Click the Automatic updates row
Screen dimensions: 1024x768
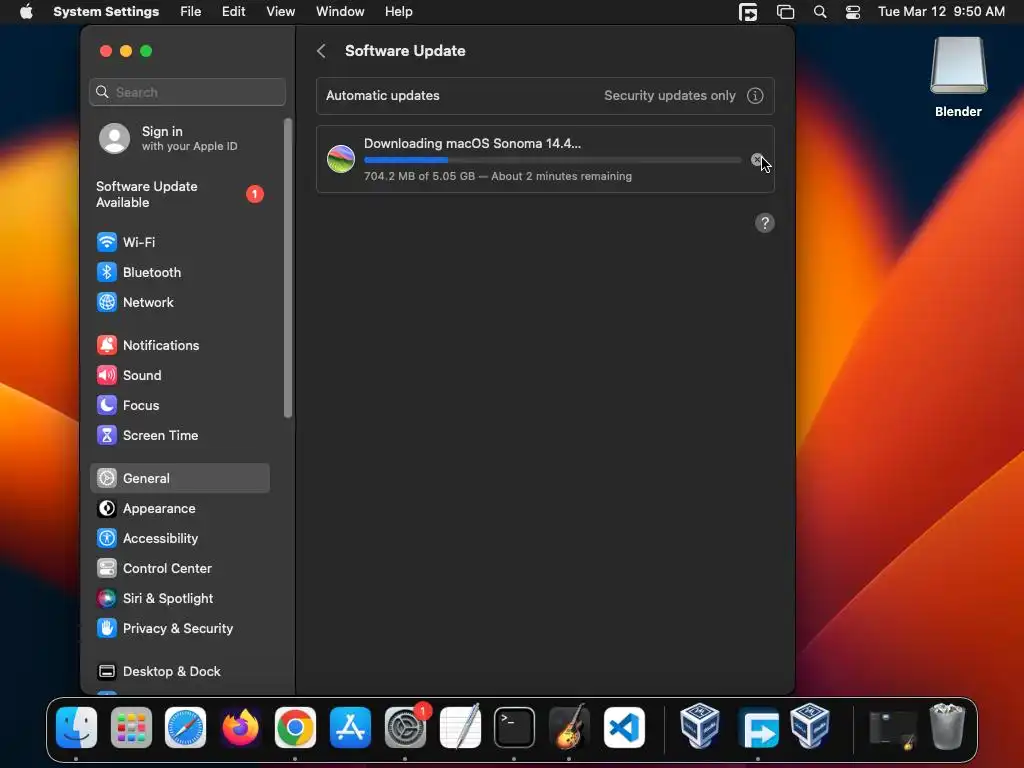545,96
